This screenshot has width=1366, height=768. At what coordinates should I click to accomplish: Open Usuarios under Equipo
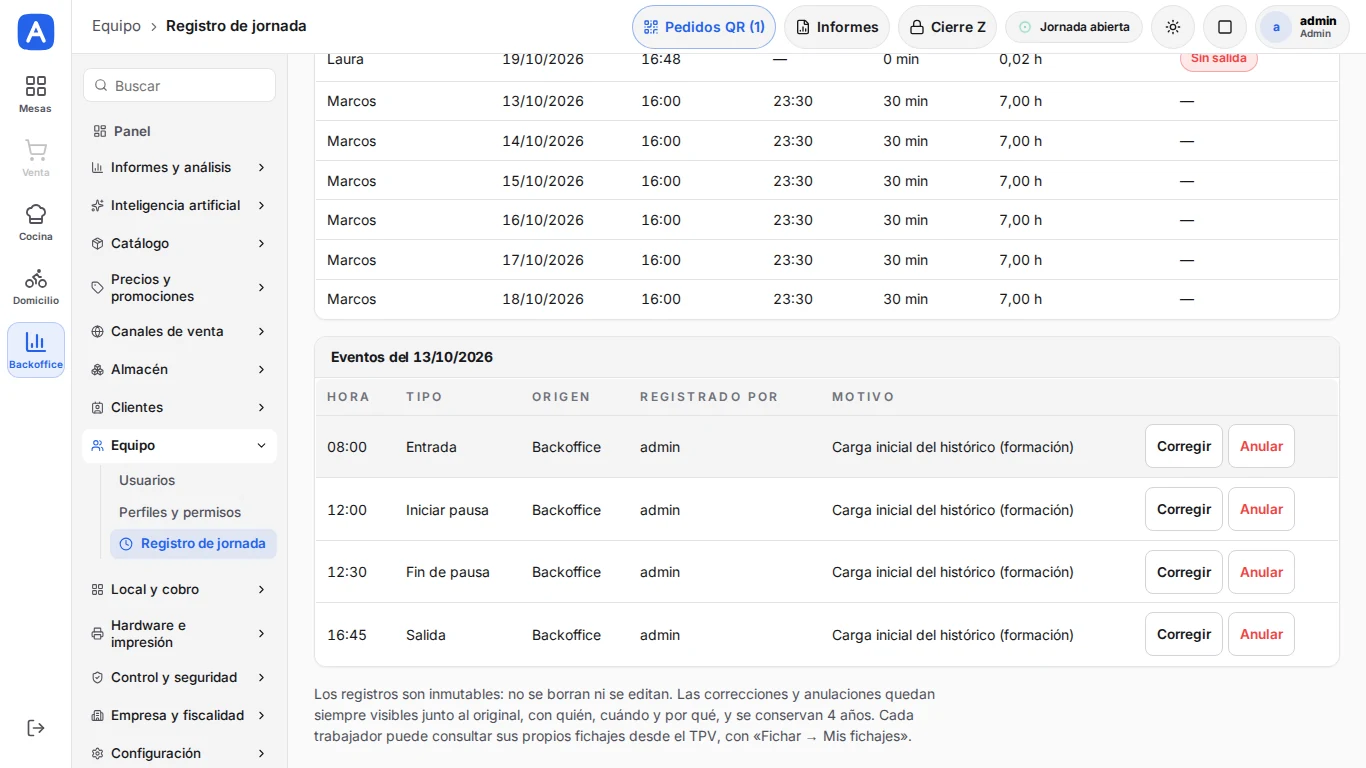[x=193, y=480]
